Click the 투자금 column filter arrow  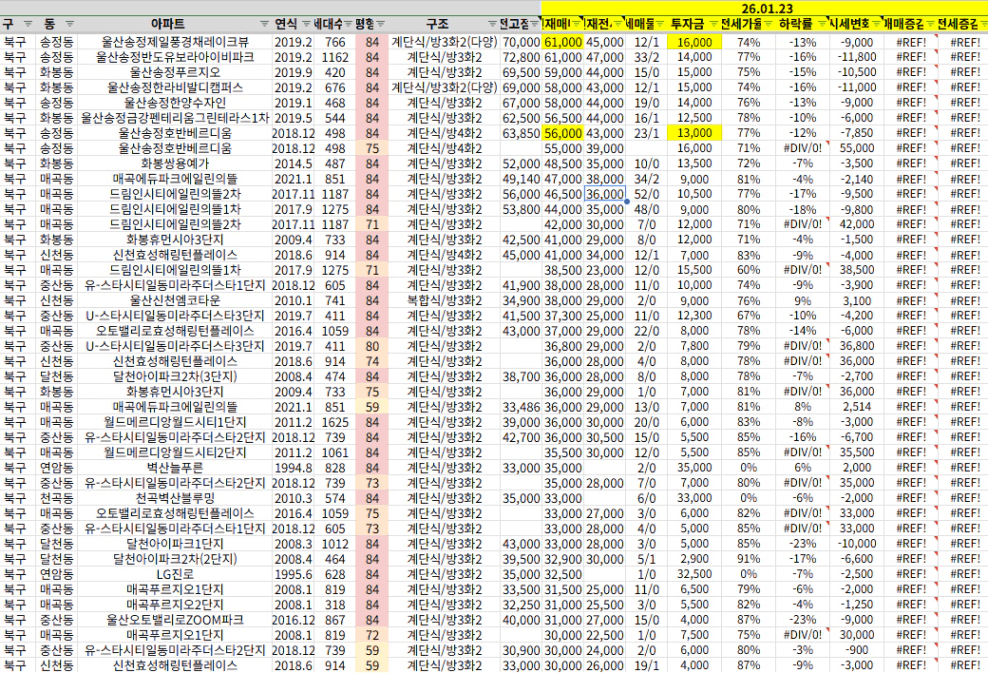(713, 24)
